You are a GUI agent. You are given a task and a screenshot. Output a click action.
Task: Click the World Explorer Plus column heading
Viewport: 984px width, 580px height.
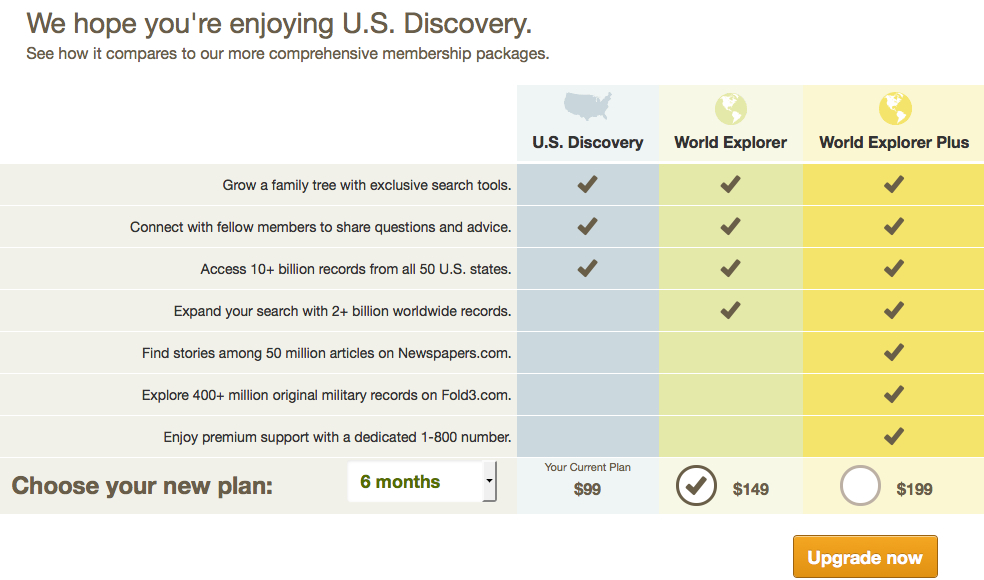coord(894,142)
